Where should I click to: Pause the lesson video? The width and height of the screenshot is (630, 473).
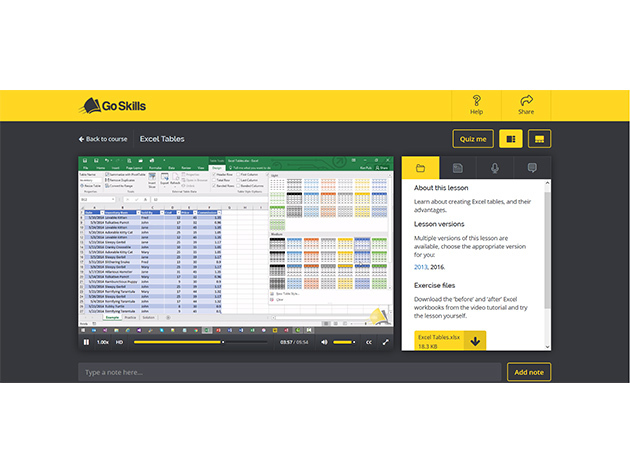[86, 342]
